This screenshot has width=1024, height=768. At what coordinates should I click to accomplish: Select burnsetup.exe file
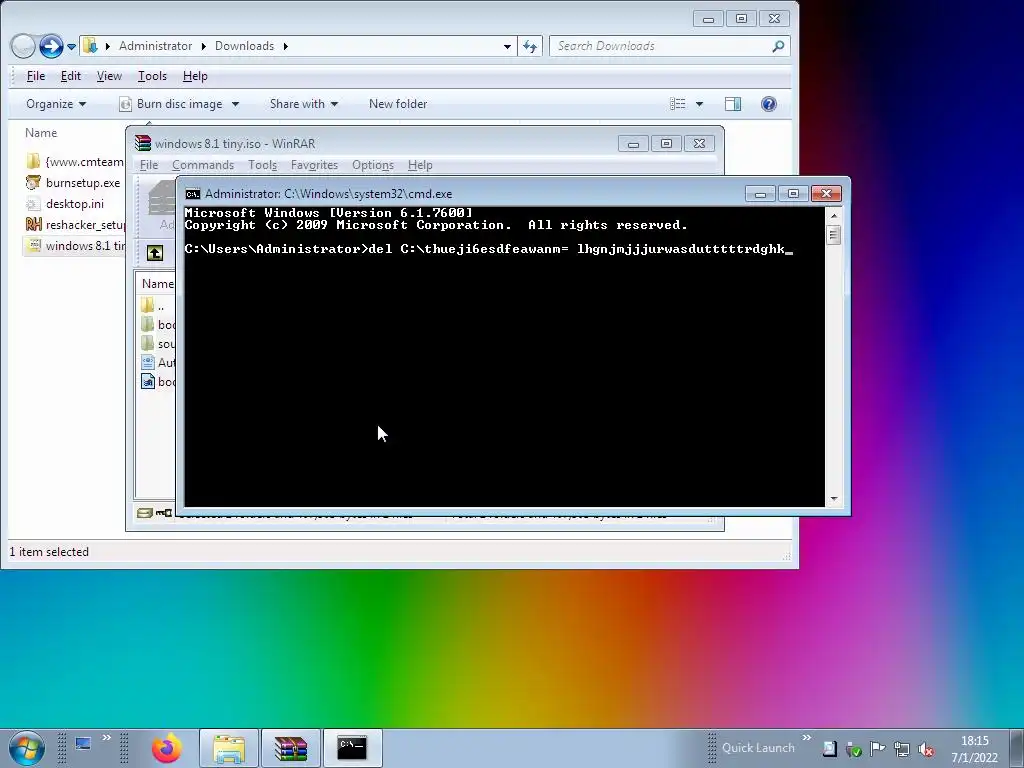(x=73, y=183)
